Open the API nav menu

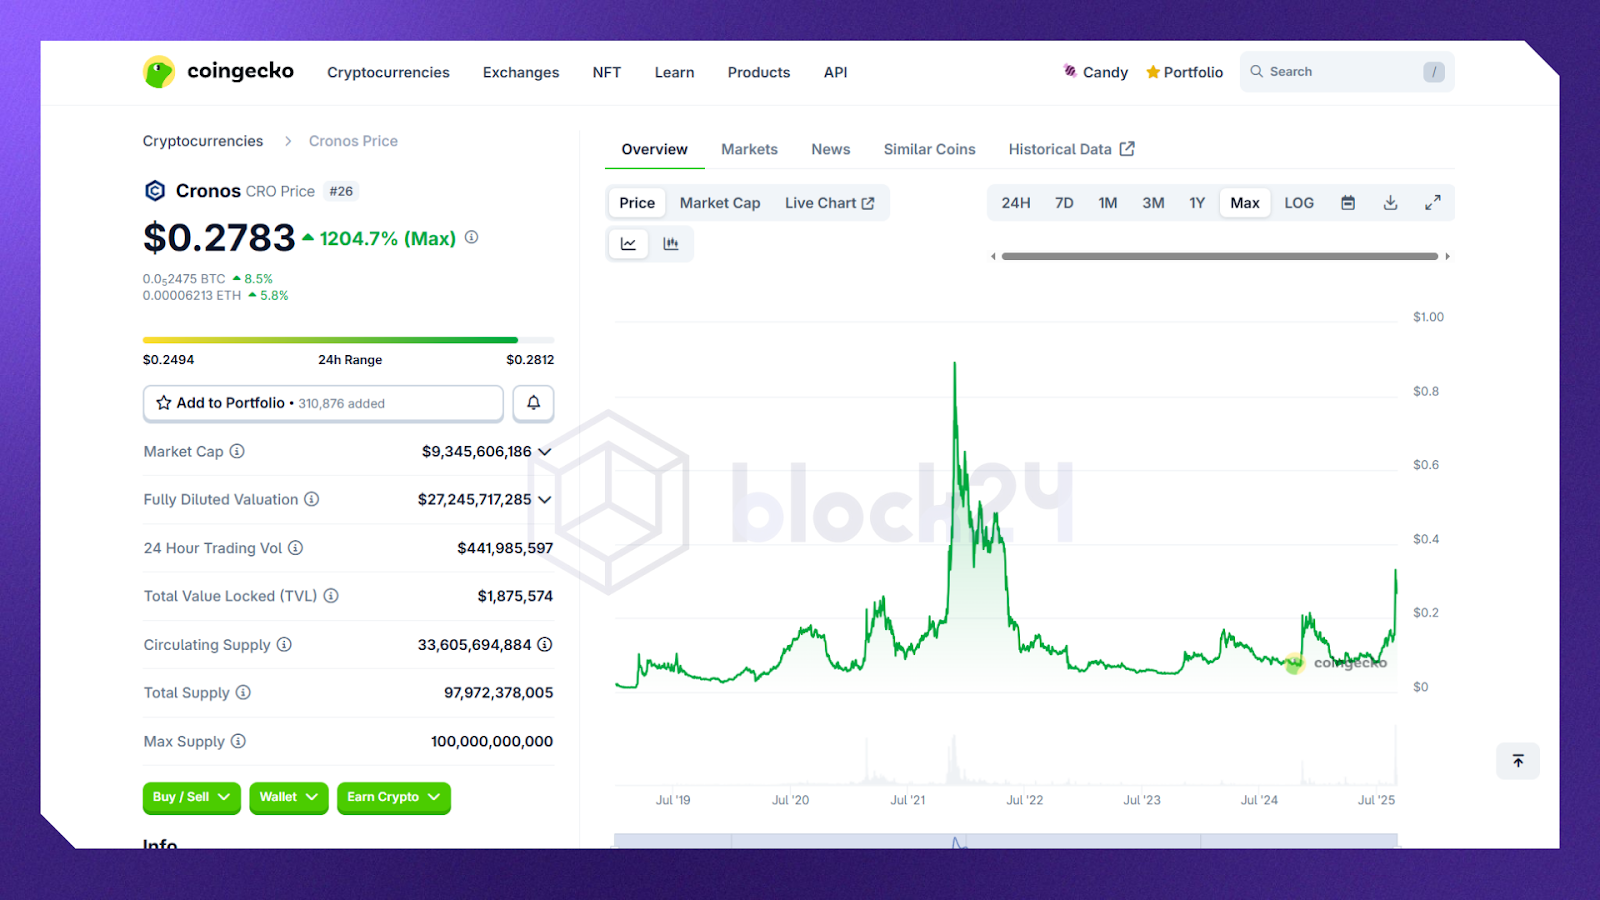click(836, 72)
